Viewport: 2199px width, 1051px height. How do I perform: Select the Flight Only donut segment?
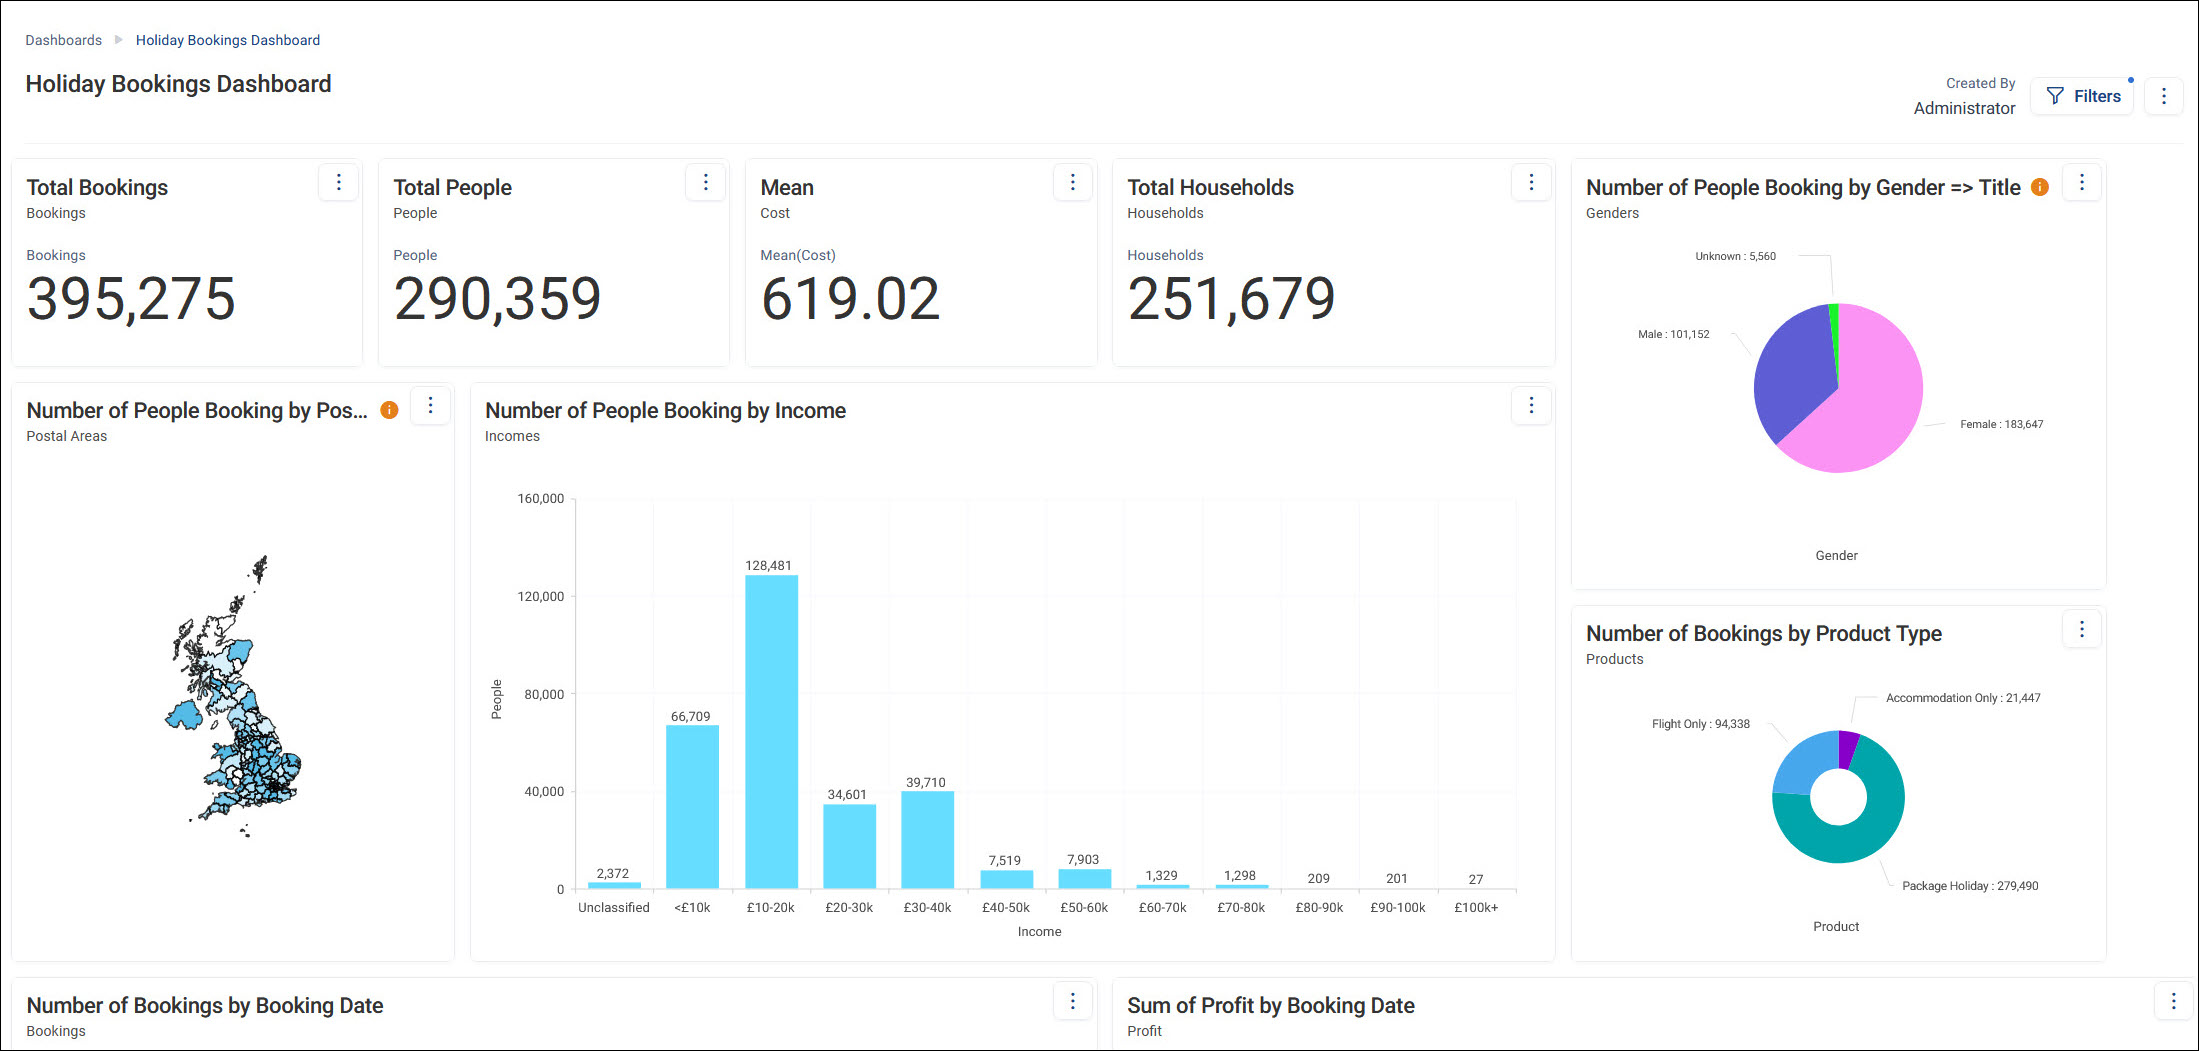1802,762
